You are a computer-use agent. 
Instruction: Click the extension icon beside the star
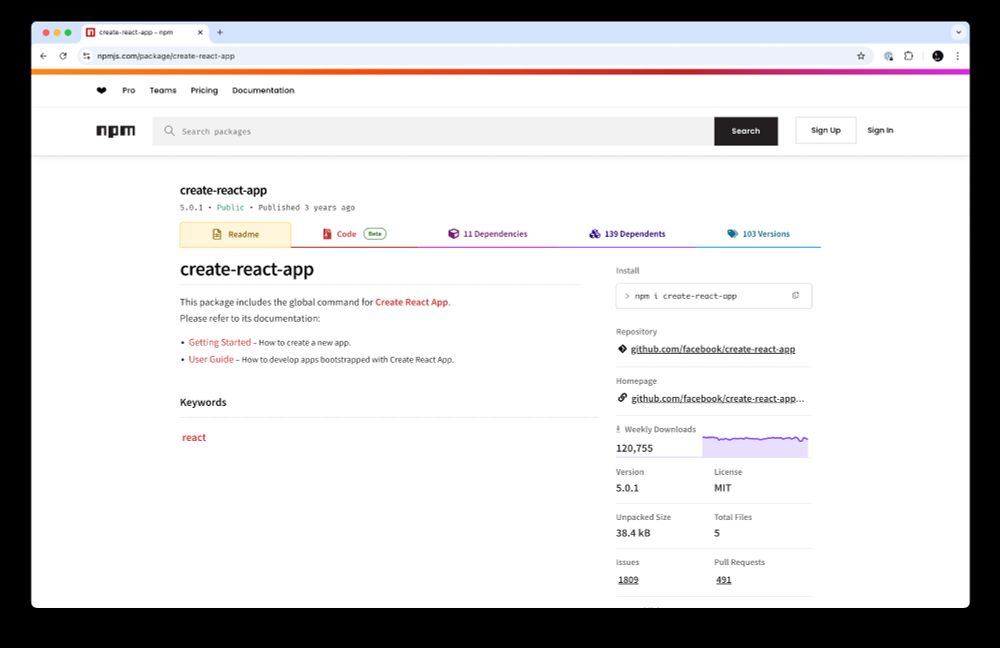coord(888,56)
